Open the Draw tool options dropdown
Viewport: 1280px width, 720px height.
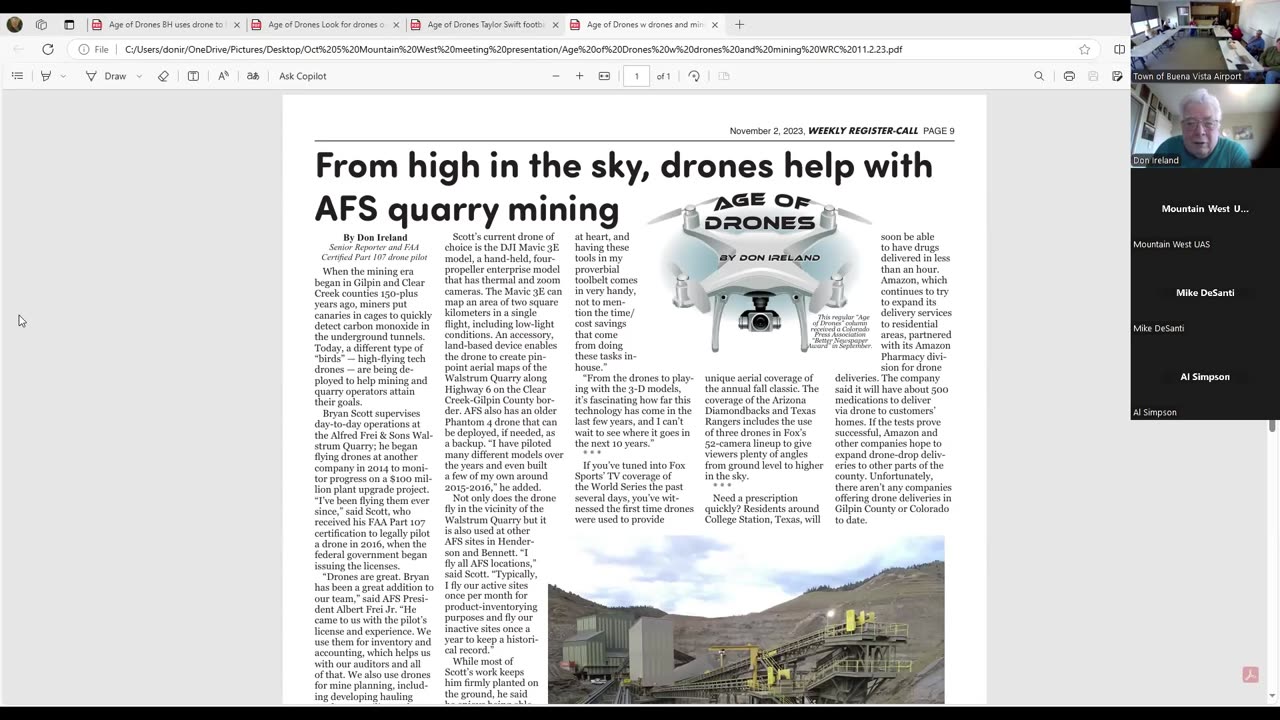[139, 76]
